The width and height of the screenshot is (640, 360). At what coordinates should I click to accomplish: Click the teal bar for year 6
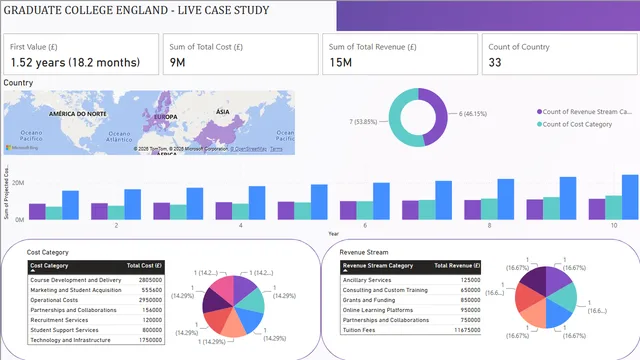pos(364,211)
